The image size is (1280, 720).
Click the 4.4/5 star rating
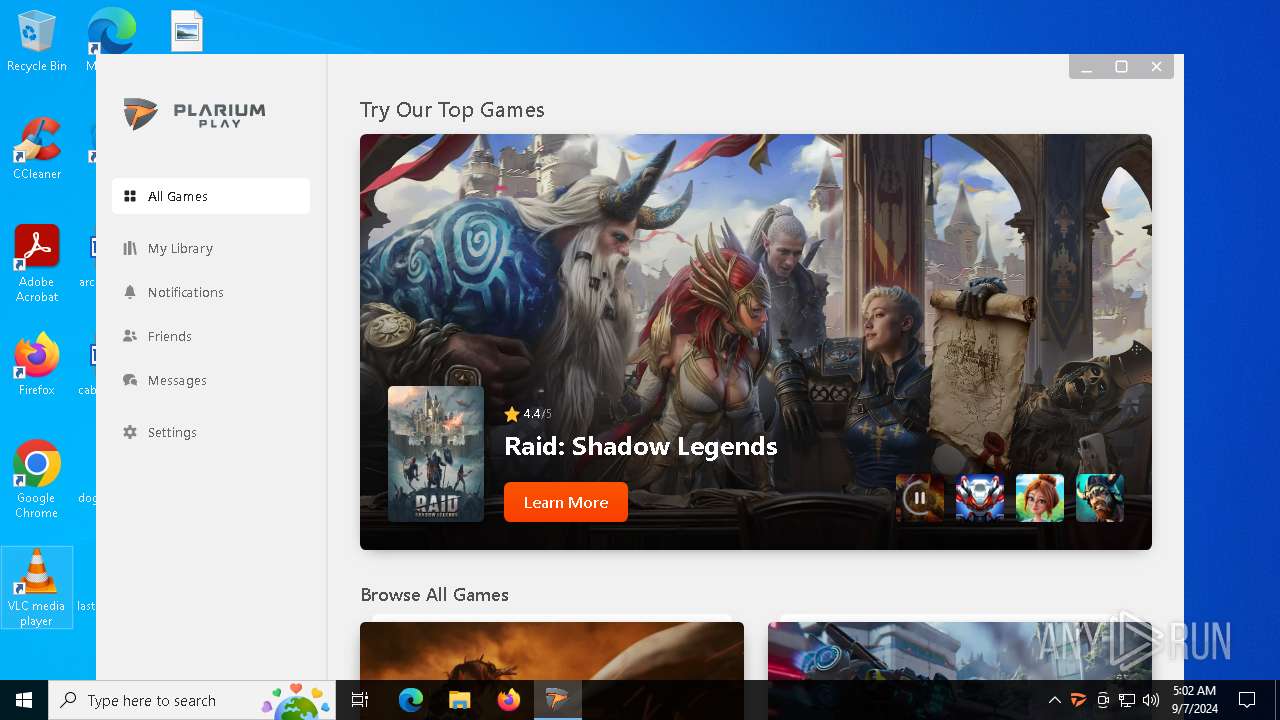[528, 414]
